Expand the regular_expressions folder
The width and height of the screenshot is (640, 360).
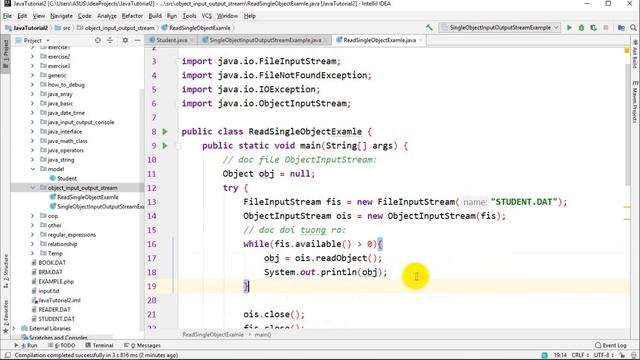point(32,235)
